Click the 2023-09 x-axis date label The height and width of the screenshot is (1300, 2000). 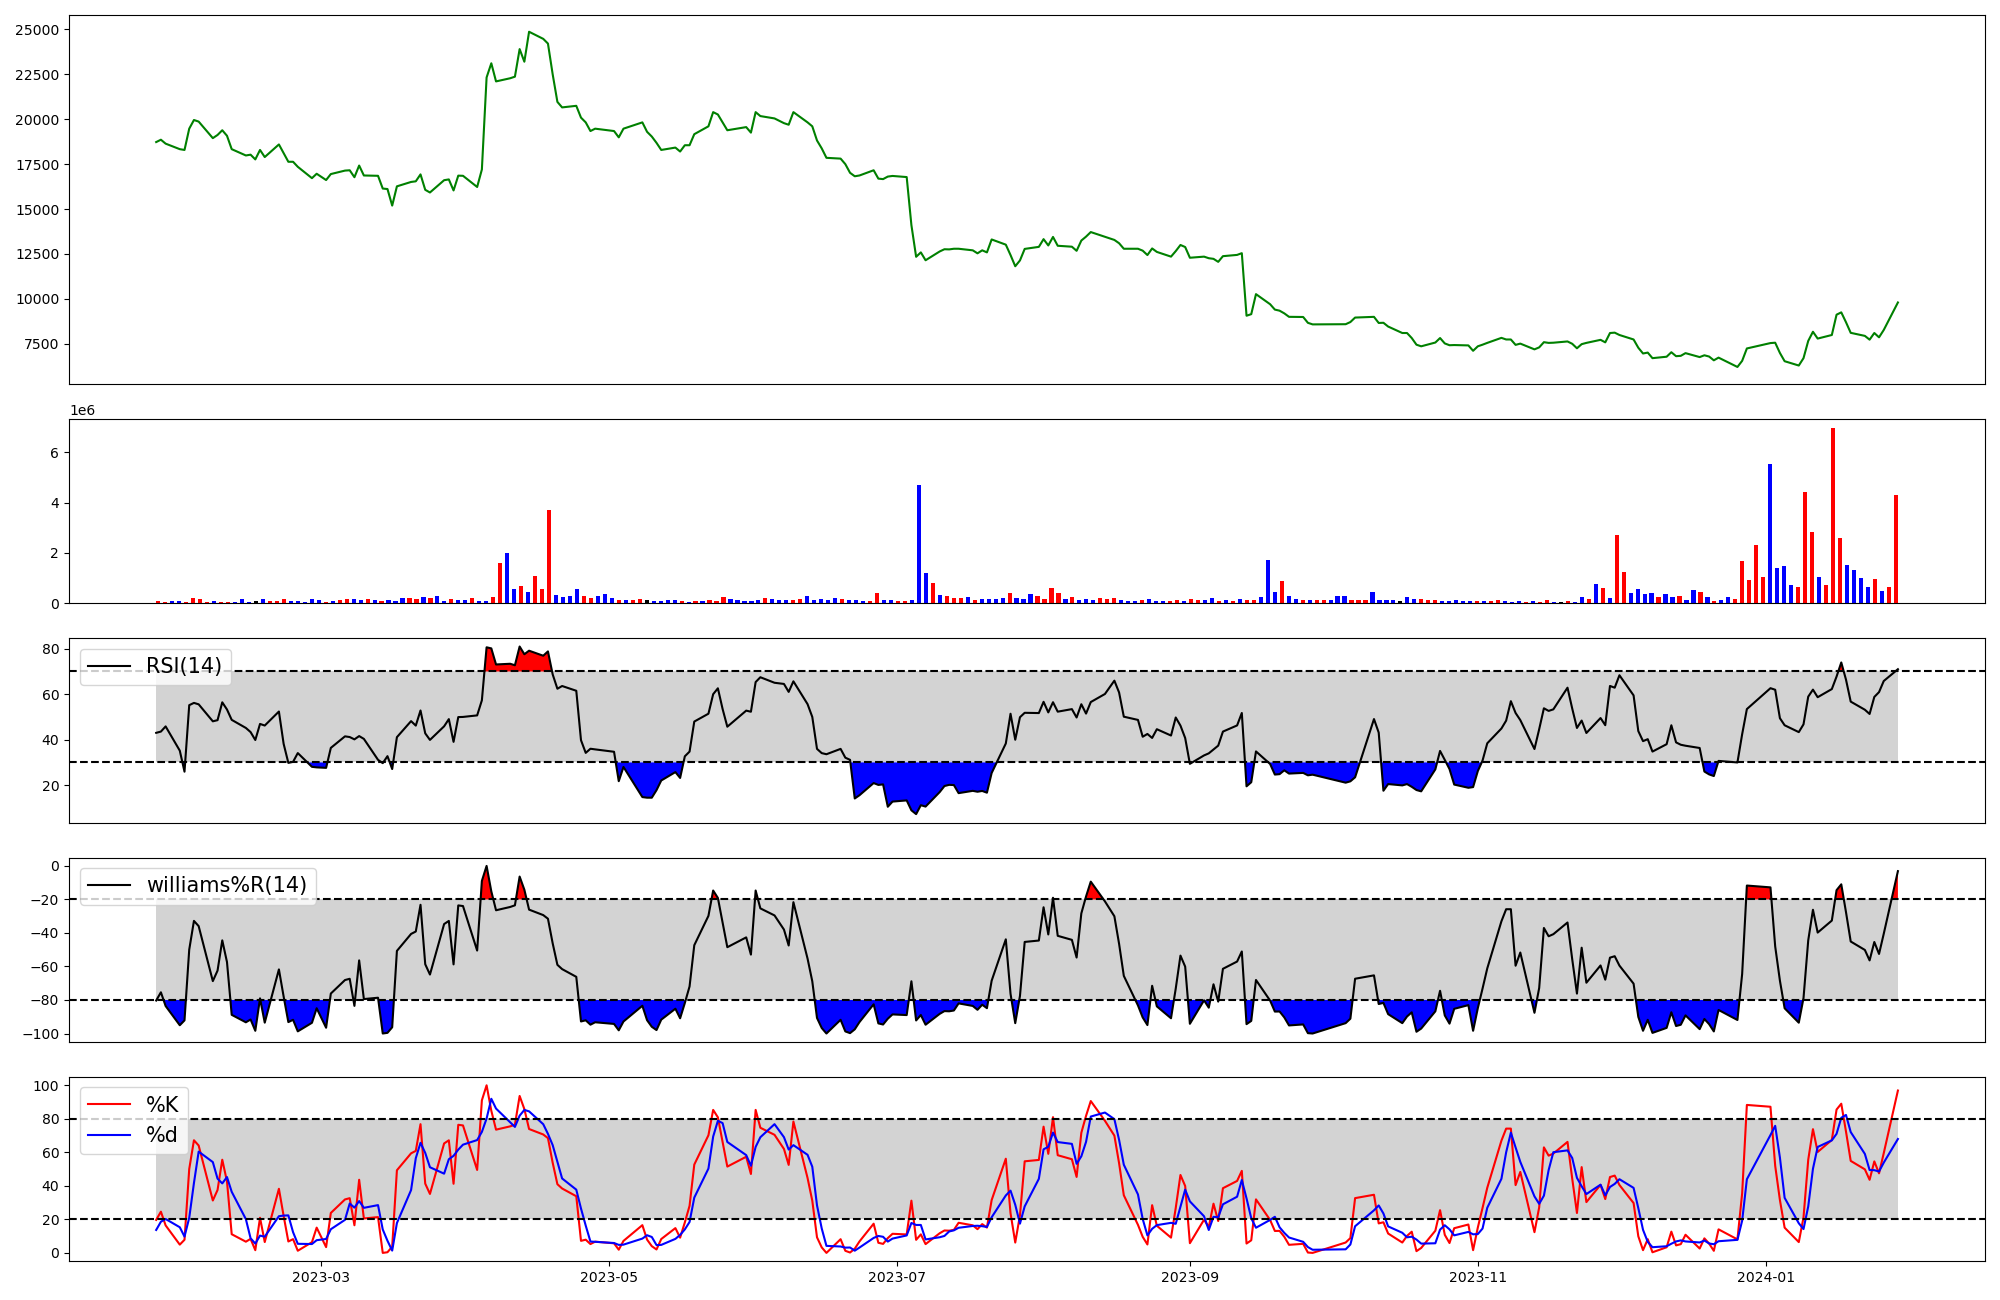[1190, 1277]
